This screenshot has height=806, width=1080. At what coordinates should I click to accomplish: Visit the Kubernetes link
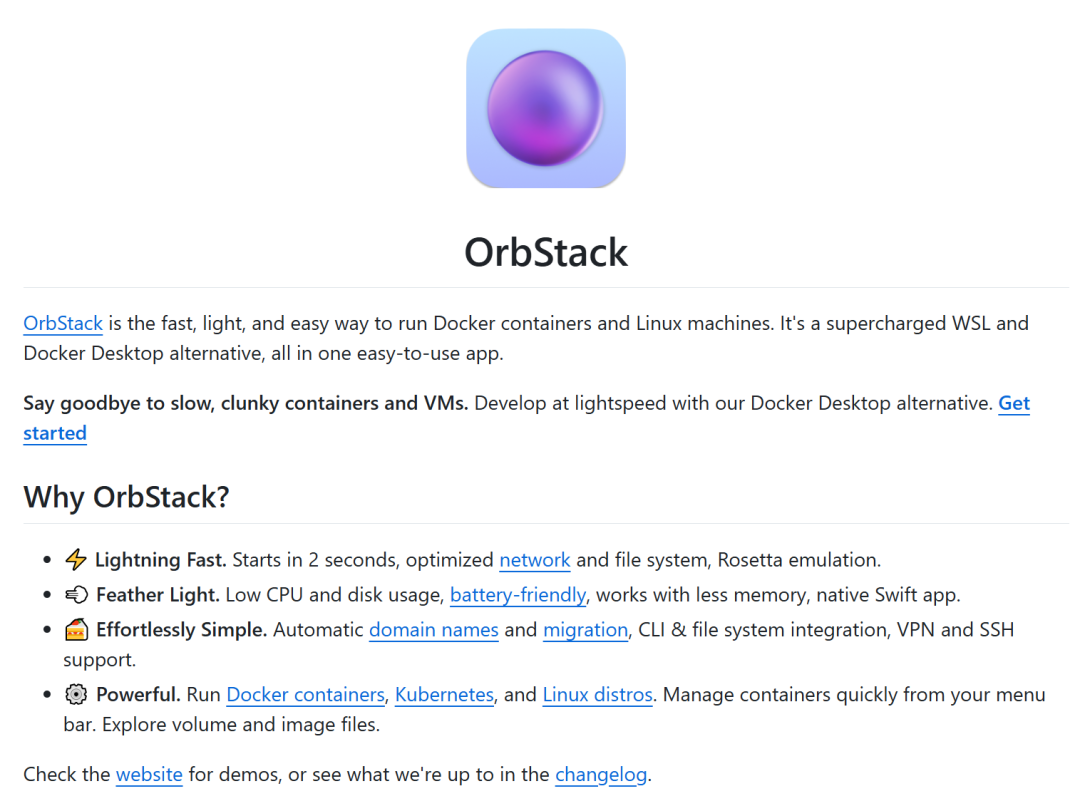[444, 694]
